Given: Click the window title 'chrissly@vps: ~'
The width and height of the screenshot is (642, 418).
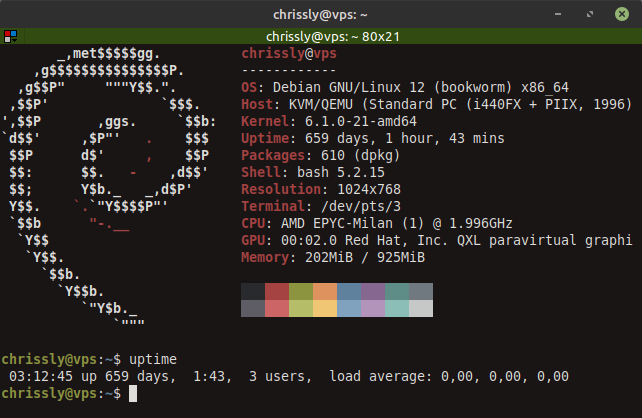Looking at the screenshot, I should pos(320,15).
